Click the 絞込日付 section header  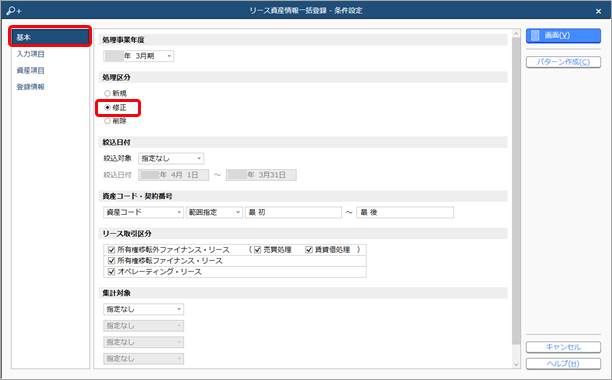coord(303,142)
